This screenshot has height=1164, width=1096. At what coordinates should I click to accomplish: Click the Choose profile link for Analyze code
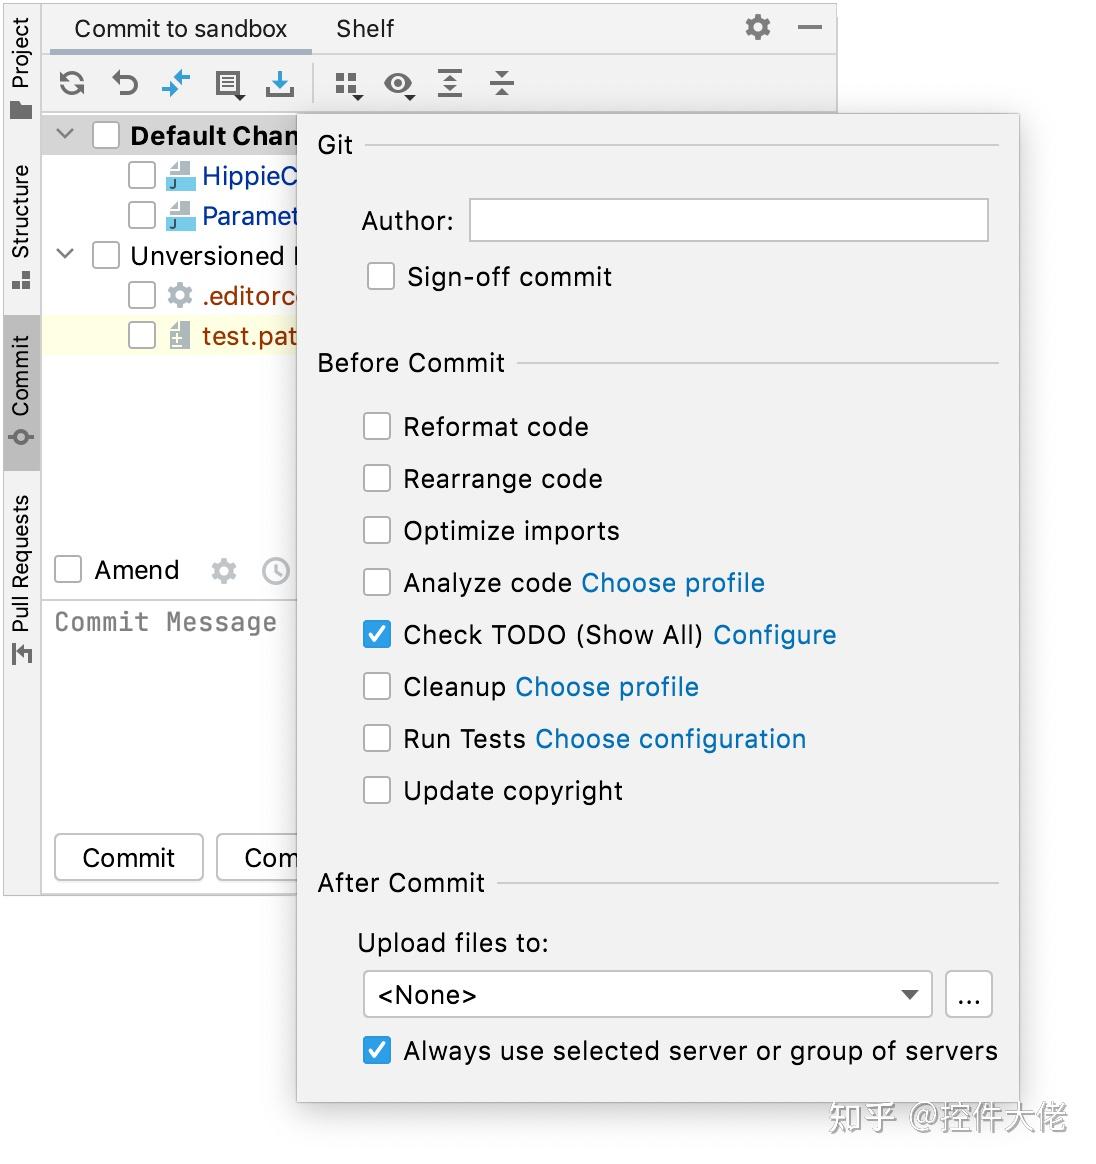[671, 582]
